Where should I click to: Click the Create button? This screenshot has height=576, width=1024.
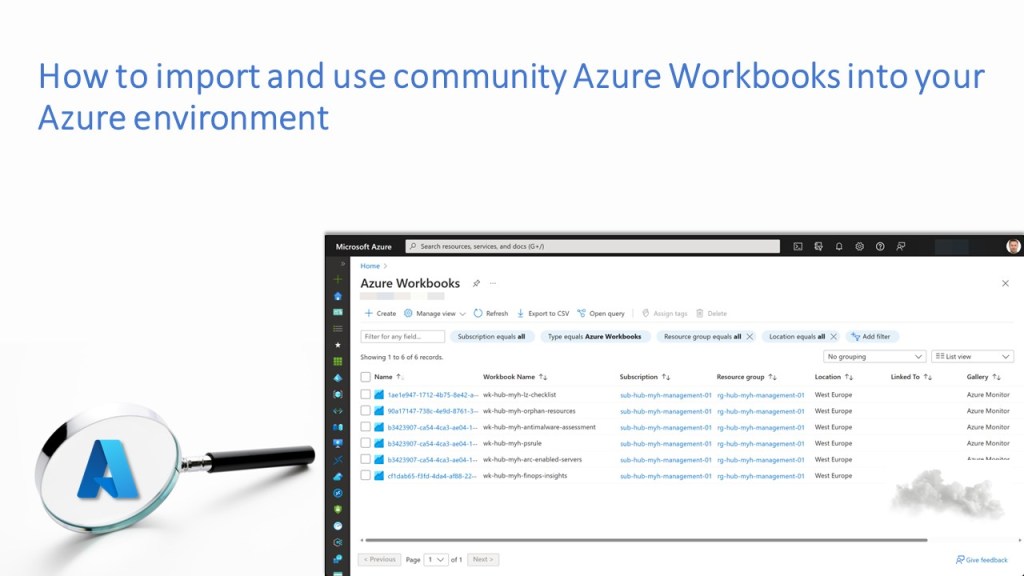(380, 313)
